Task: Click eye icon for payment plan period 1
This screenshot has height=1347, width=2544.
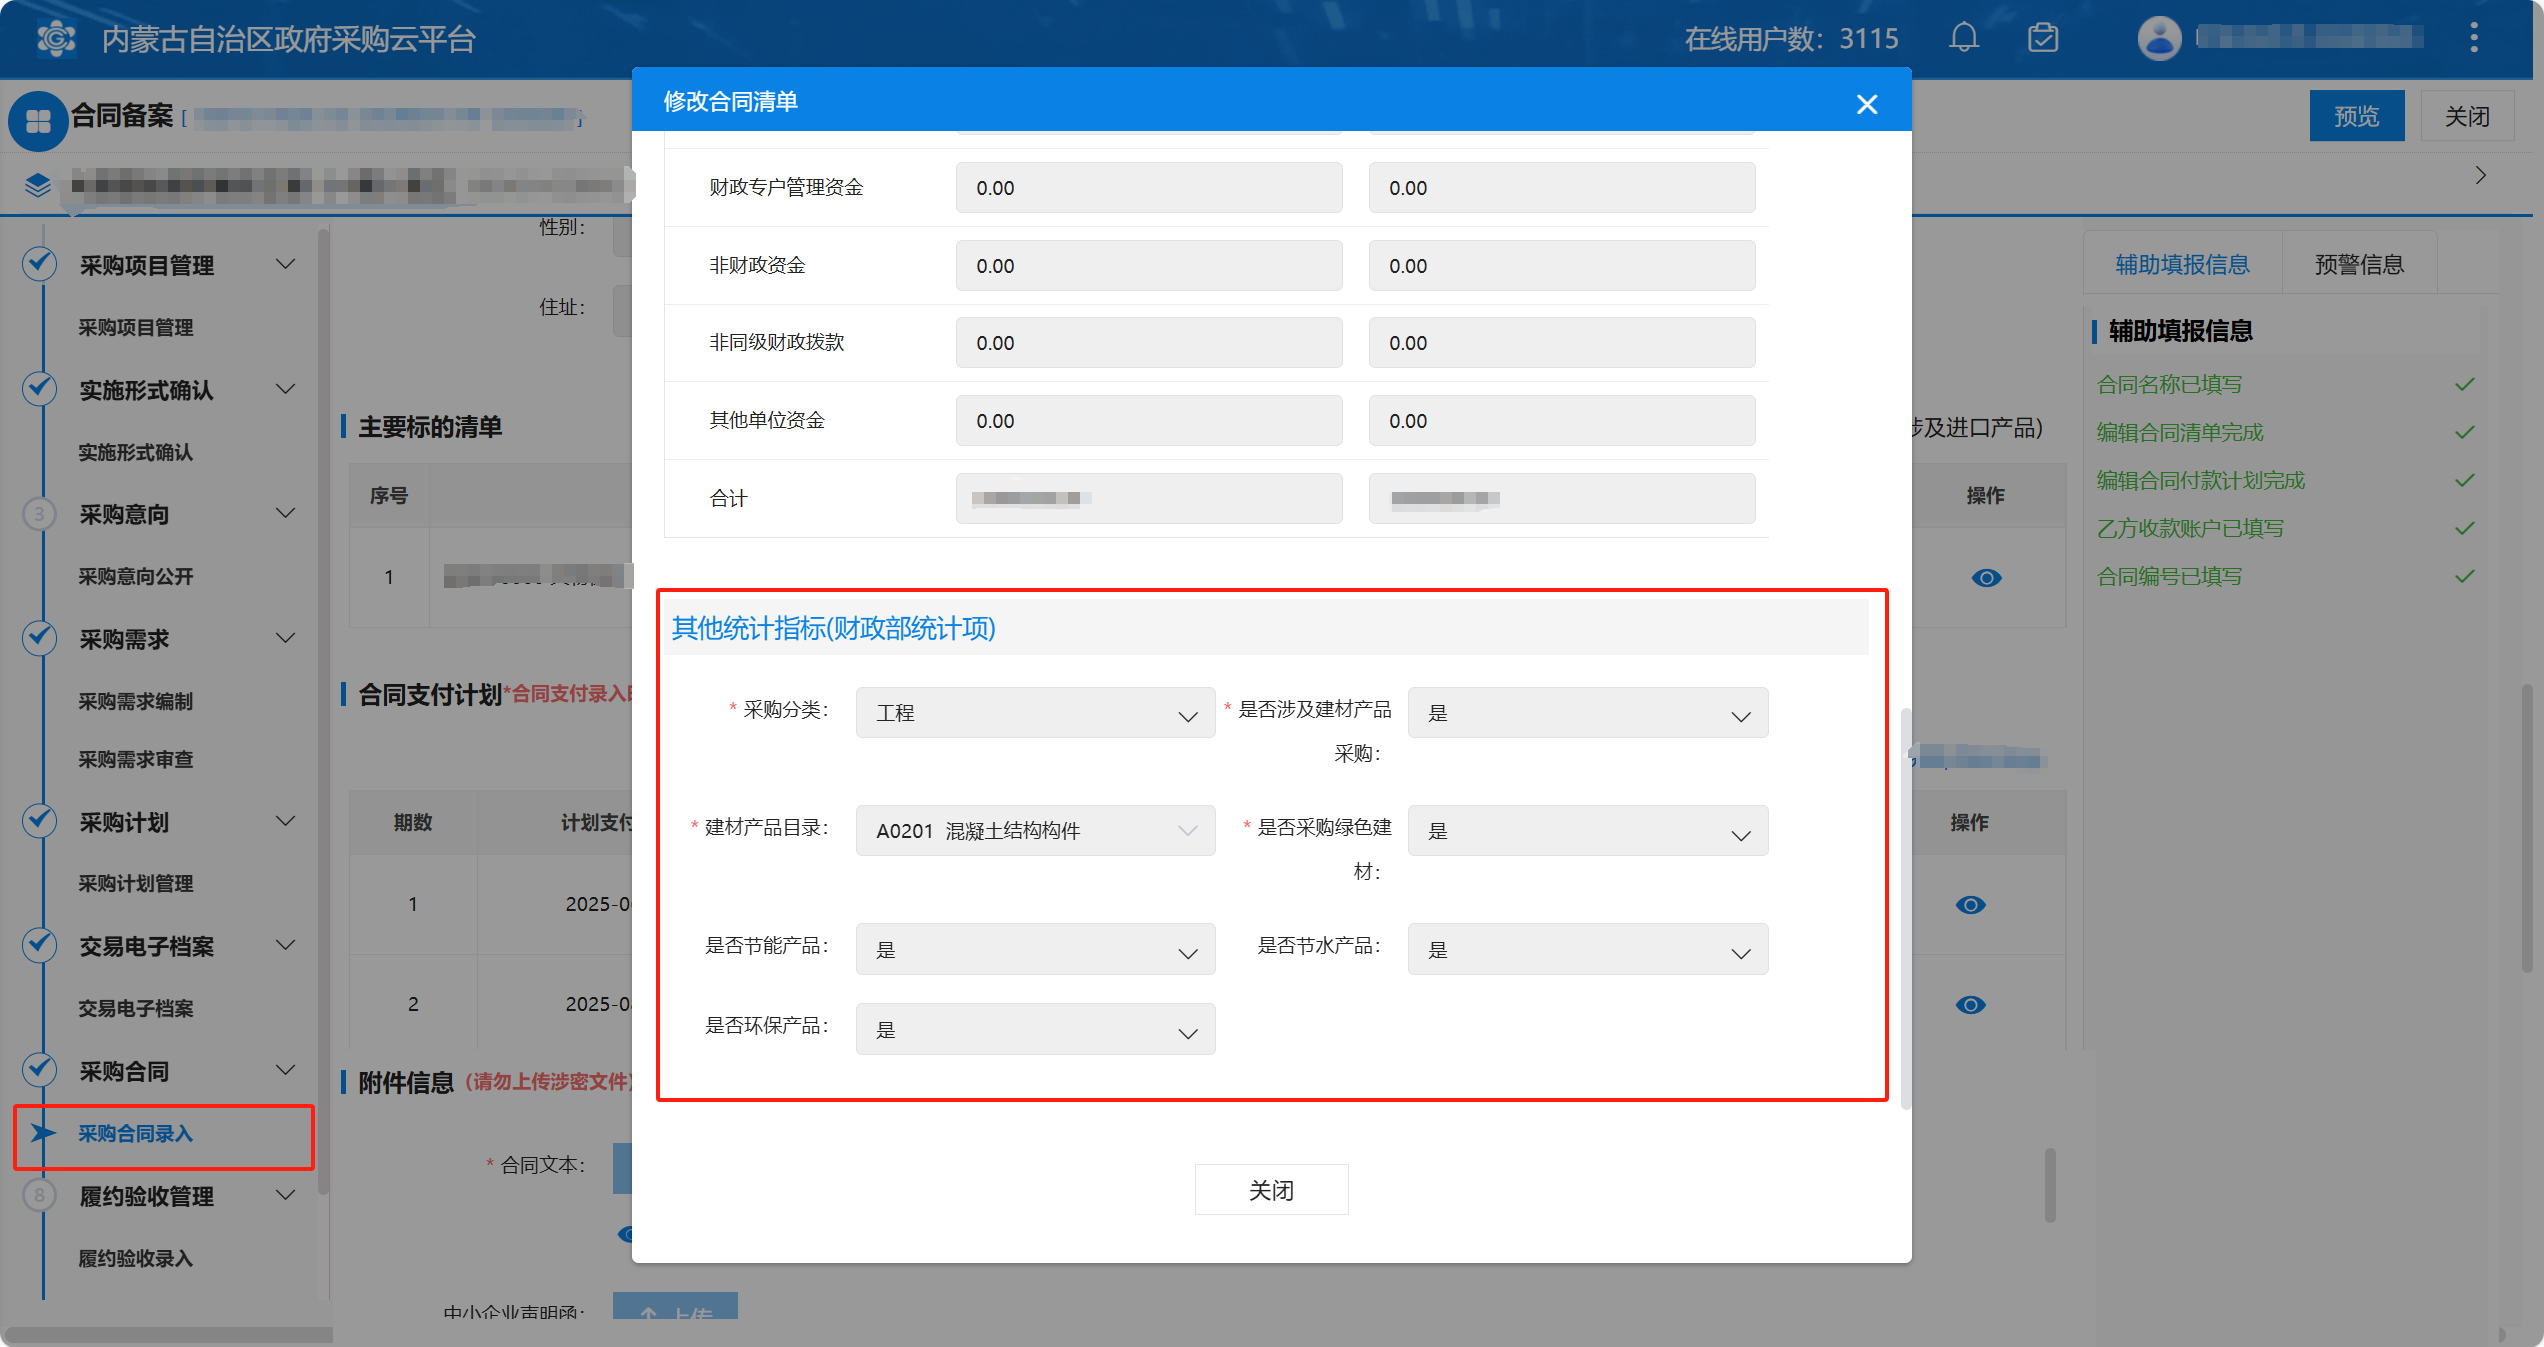Action: click(1970, 905)
